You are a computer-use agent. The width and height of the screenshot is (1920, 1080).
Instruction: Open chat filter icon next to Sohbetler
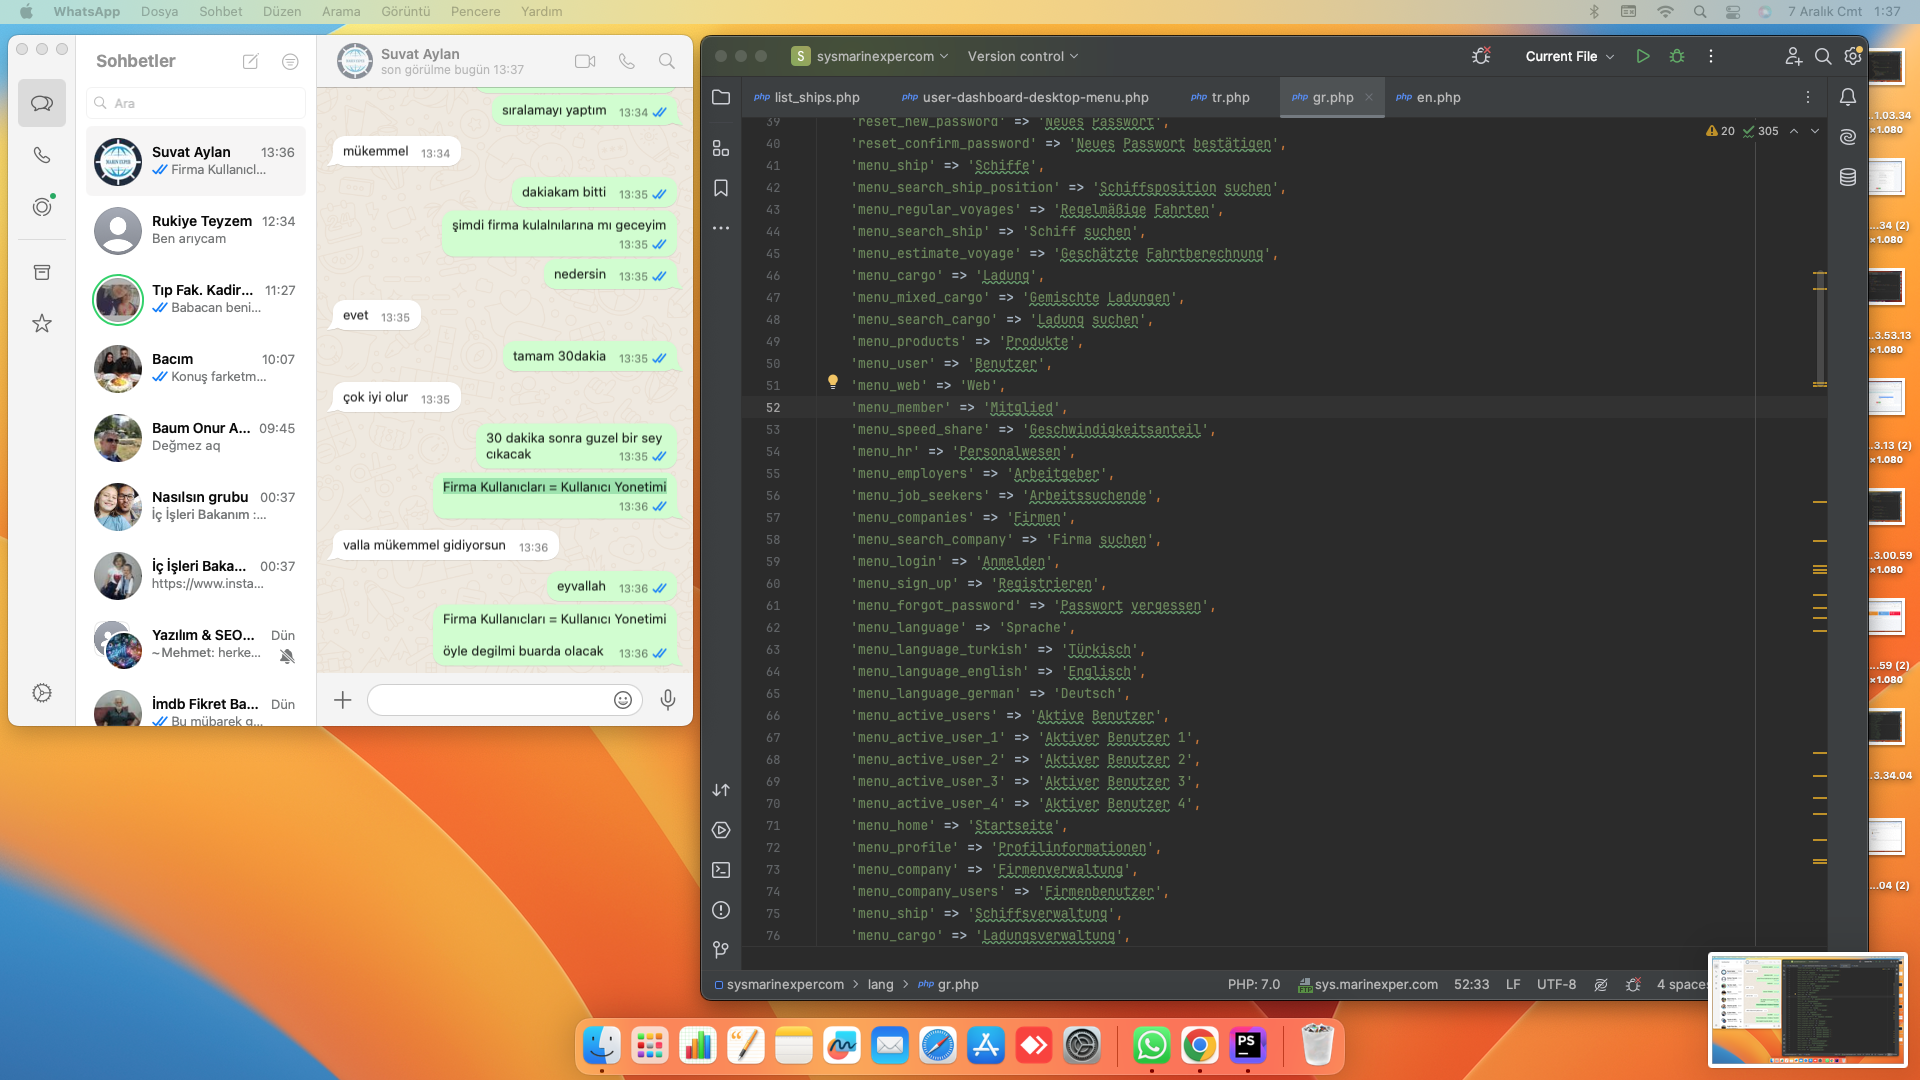pos(290,61)
